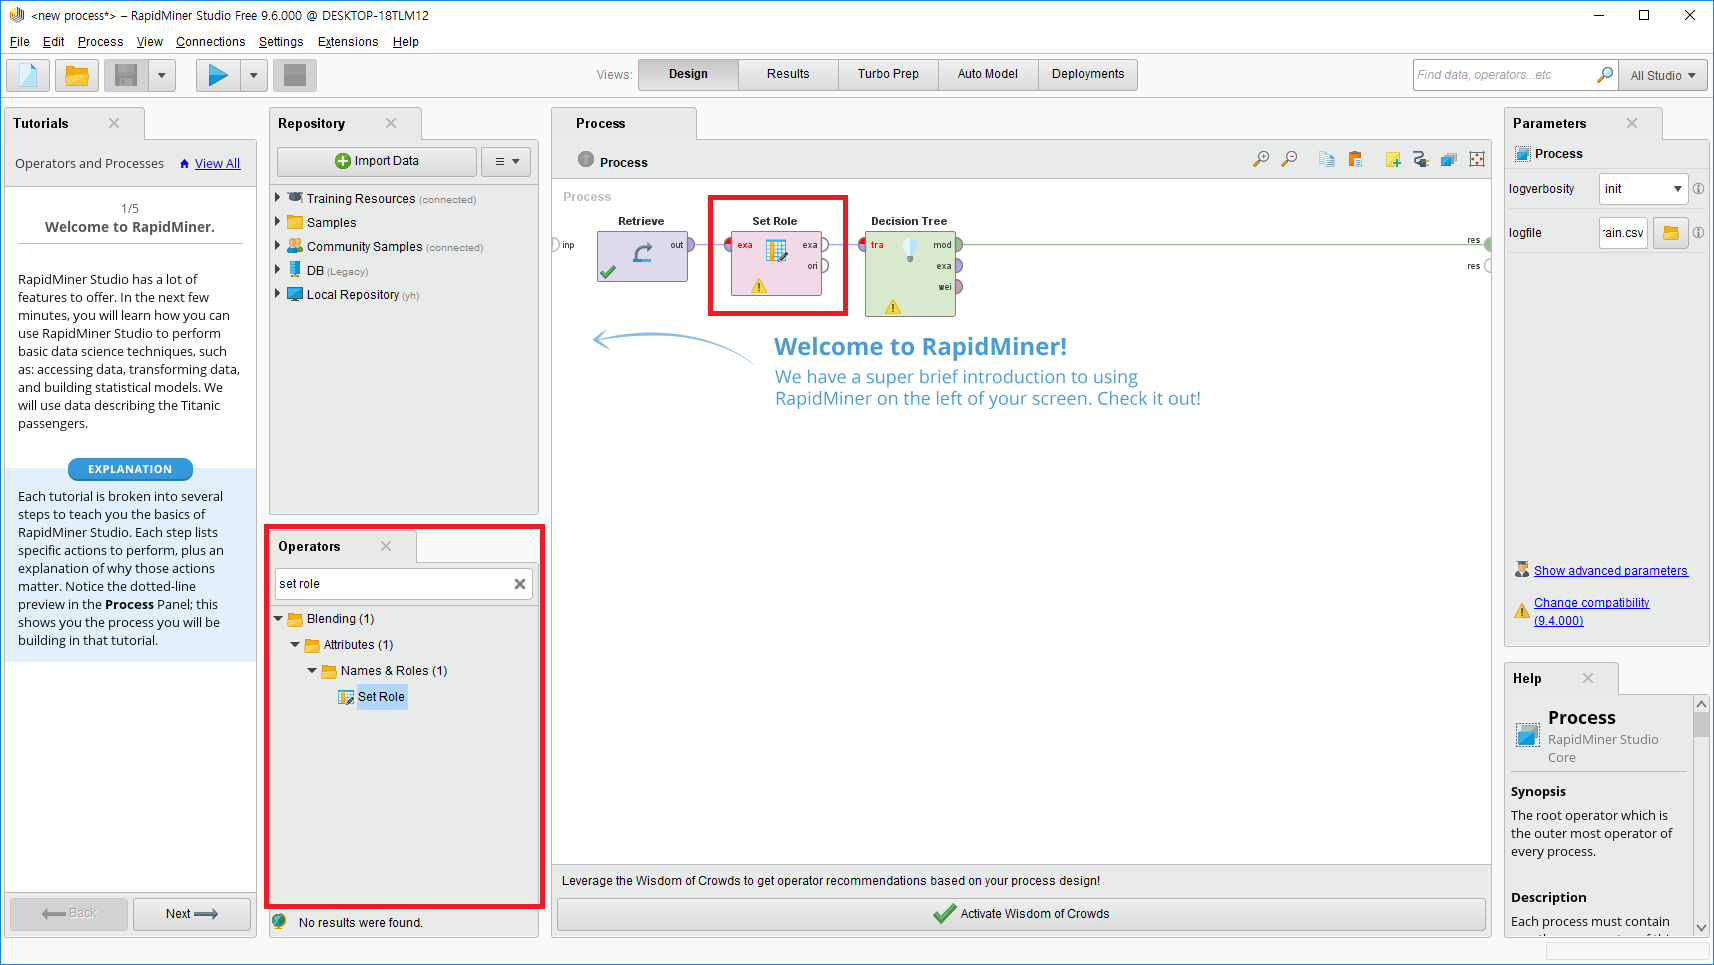Image resolution: width=1714 pixels, height=965 pixels.
Task: Expand the Community Samples repository
Action: tap(277, 245)
